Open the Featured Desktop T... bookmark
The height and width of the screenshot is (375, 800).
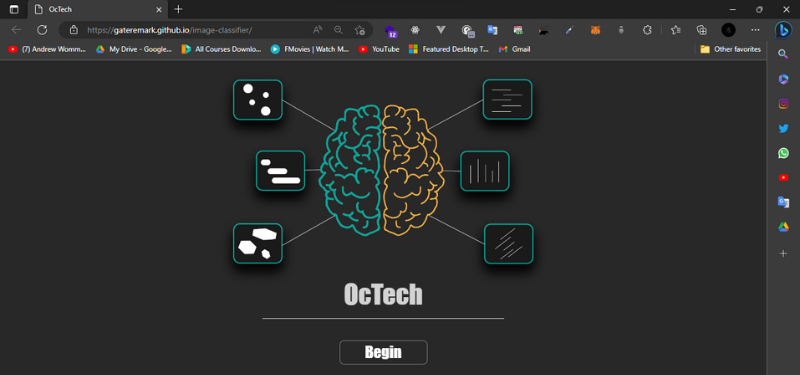coord(449,49)
